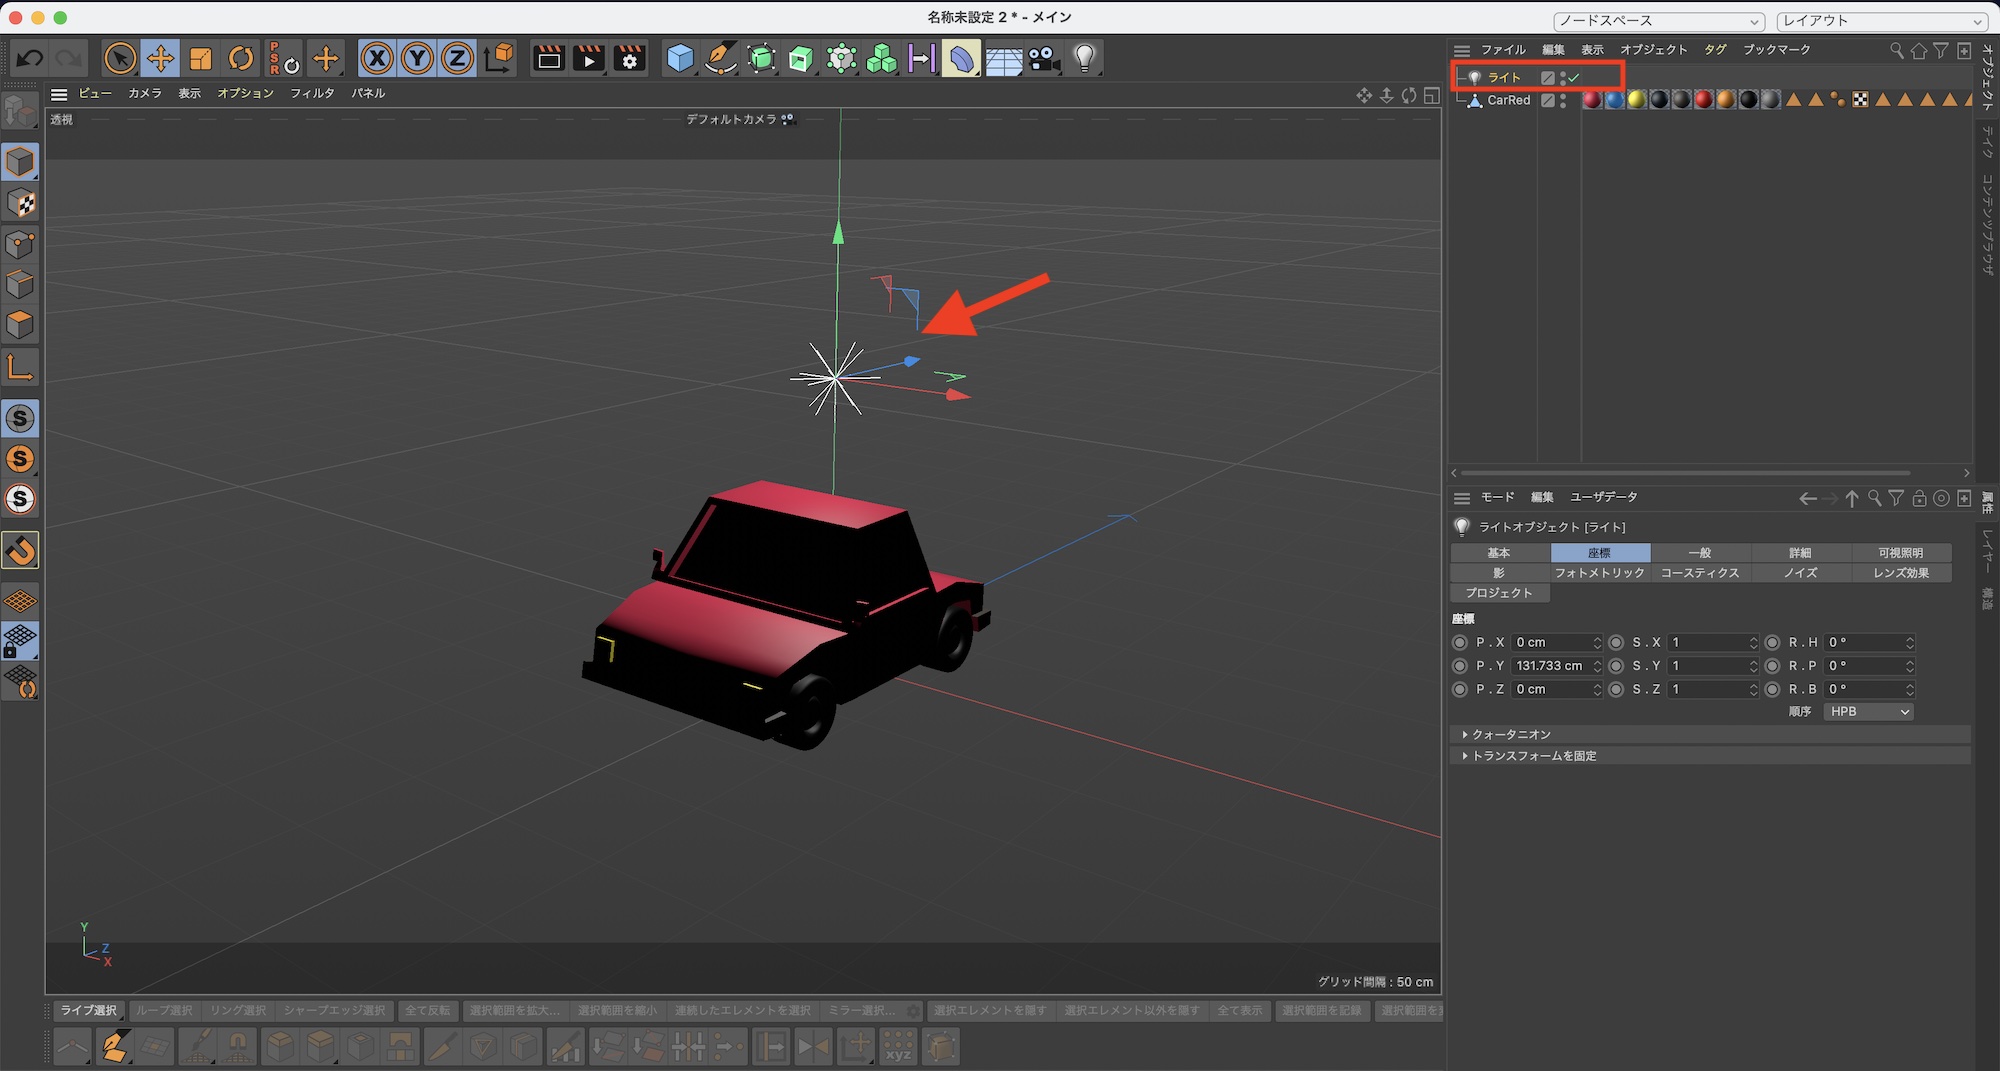Viewport: 2000px width, 1071px height.
Task: Open Render Settings gear clapperboard icon
Action: coord(630,59)
